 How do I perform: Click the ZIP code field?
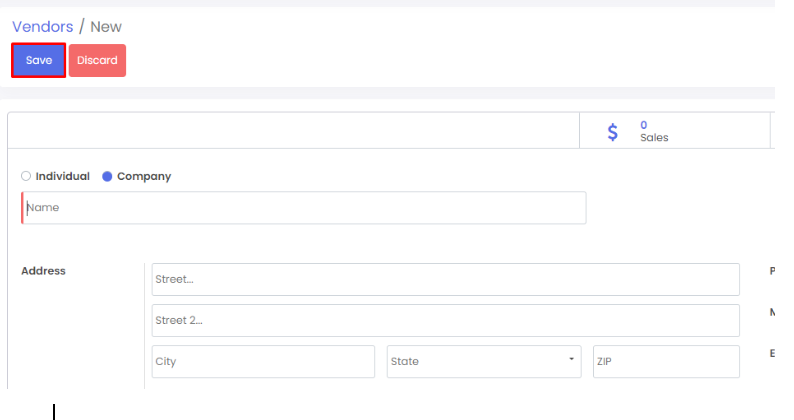665,361
